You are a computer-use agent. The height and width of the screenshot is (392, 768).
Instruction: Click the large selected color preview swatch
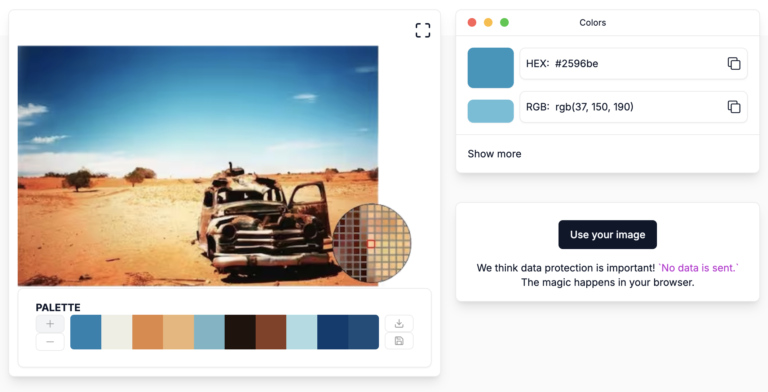490,68
